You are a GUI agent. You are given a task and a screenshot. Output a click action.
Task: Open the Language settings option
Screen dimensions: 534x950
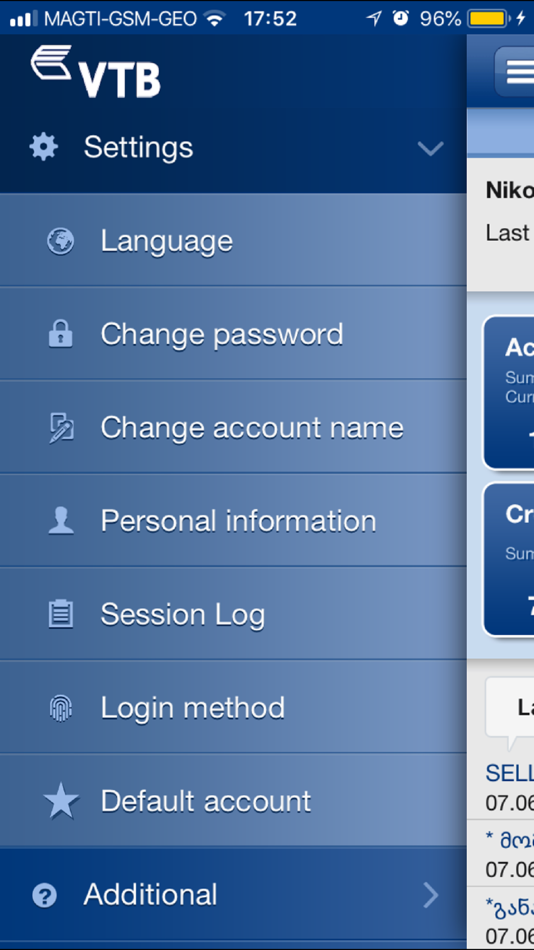pyautogui.click(x=233, y=241)
